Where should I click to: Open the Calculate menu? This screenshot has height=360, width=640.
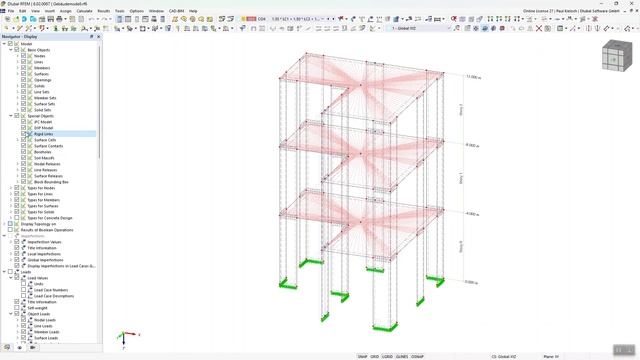click(84, 11)
